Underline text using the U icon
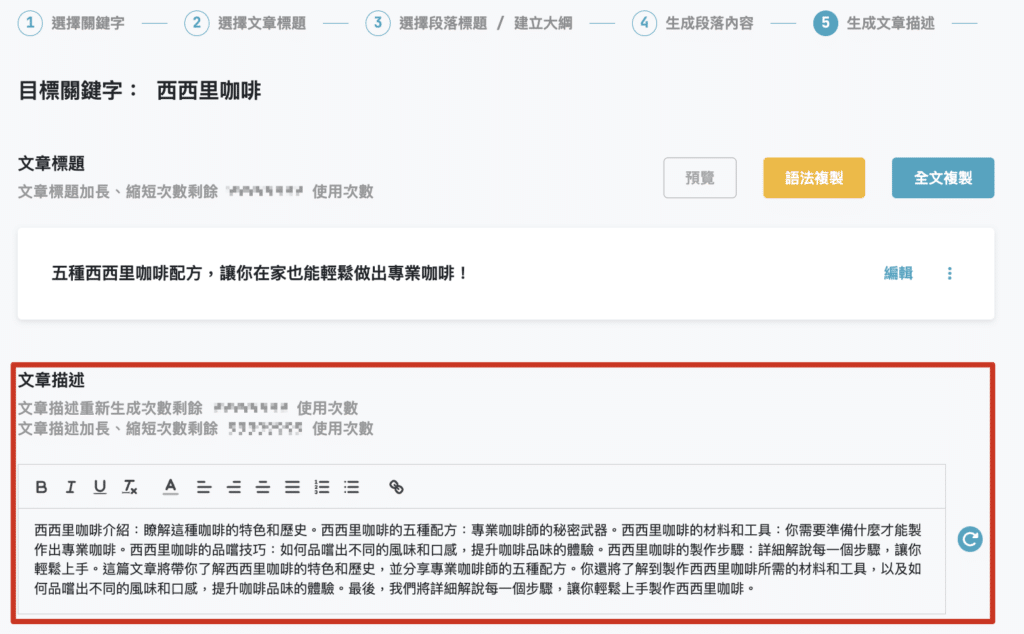Screen dimensions: 1024x634 point(100,487)
